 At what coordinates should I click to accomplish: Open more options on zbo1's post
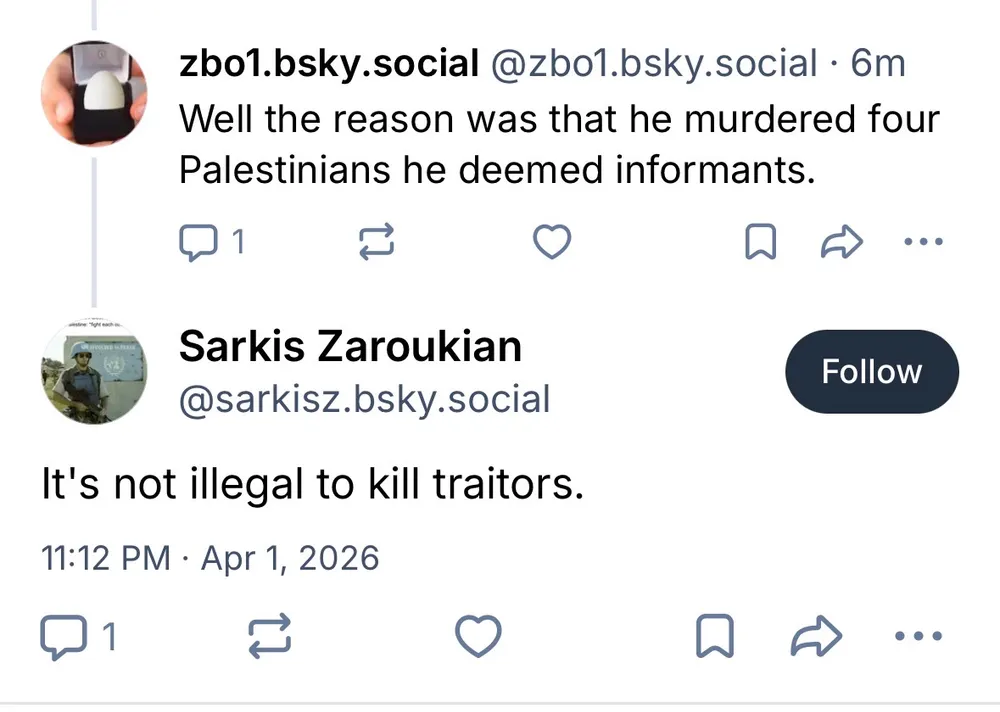point(922,241)
